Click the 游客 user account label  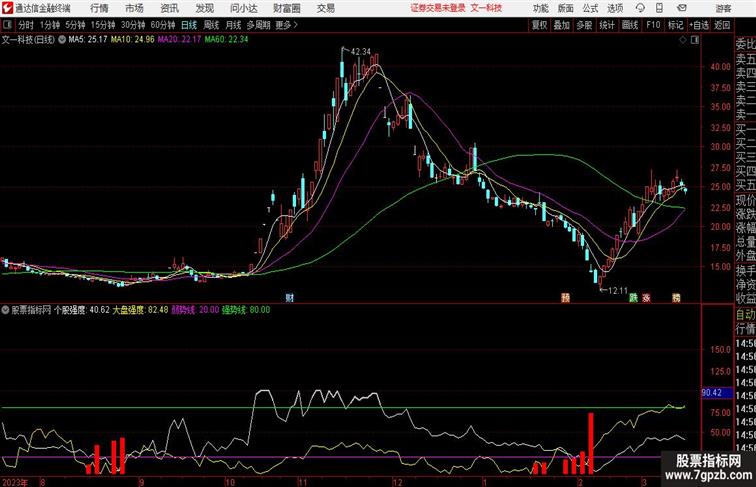pos(723,8)
